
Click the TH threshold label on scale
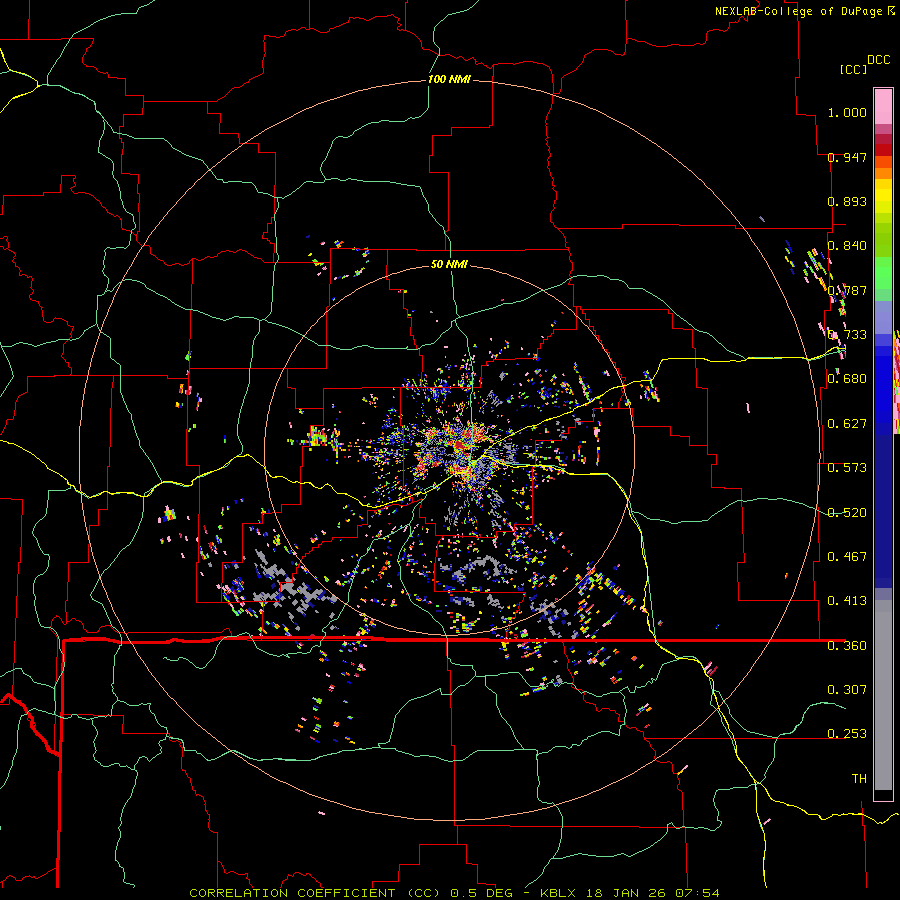pos(859,779)
